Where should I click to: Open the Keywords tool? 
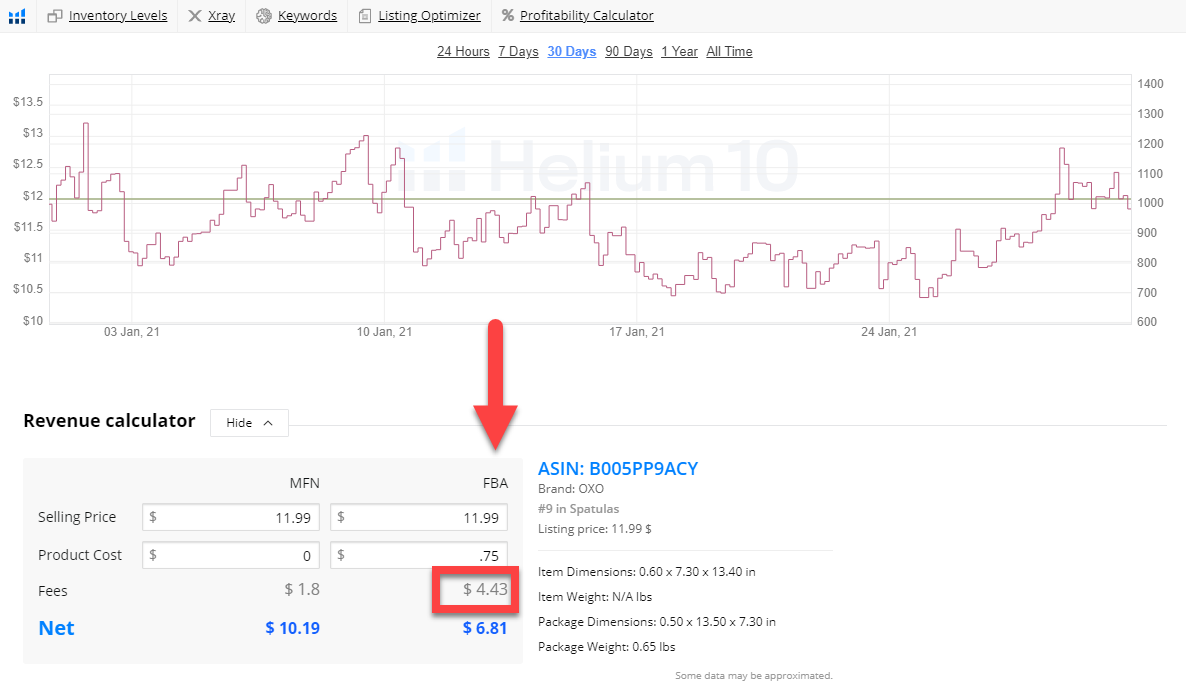[x=307, y=16]
